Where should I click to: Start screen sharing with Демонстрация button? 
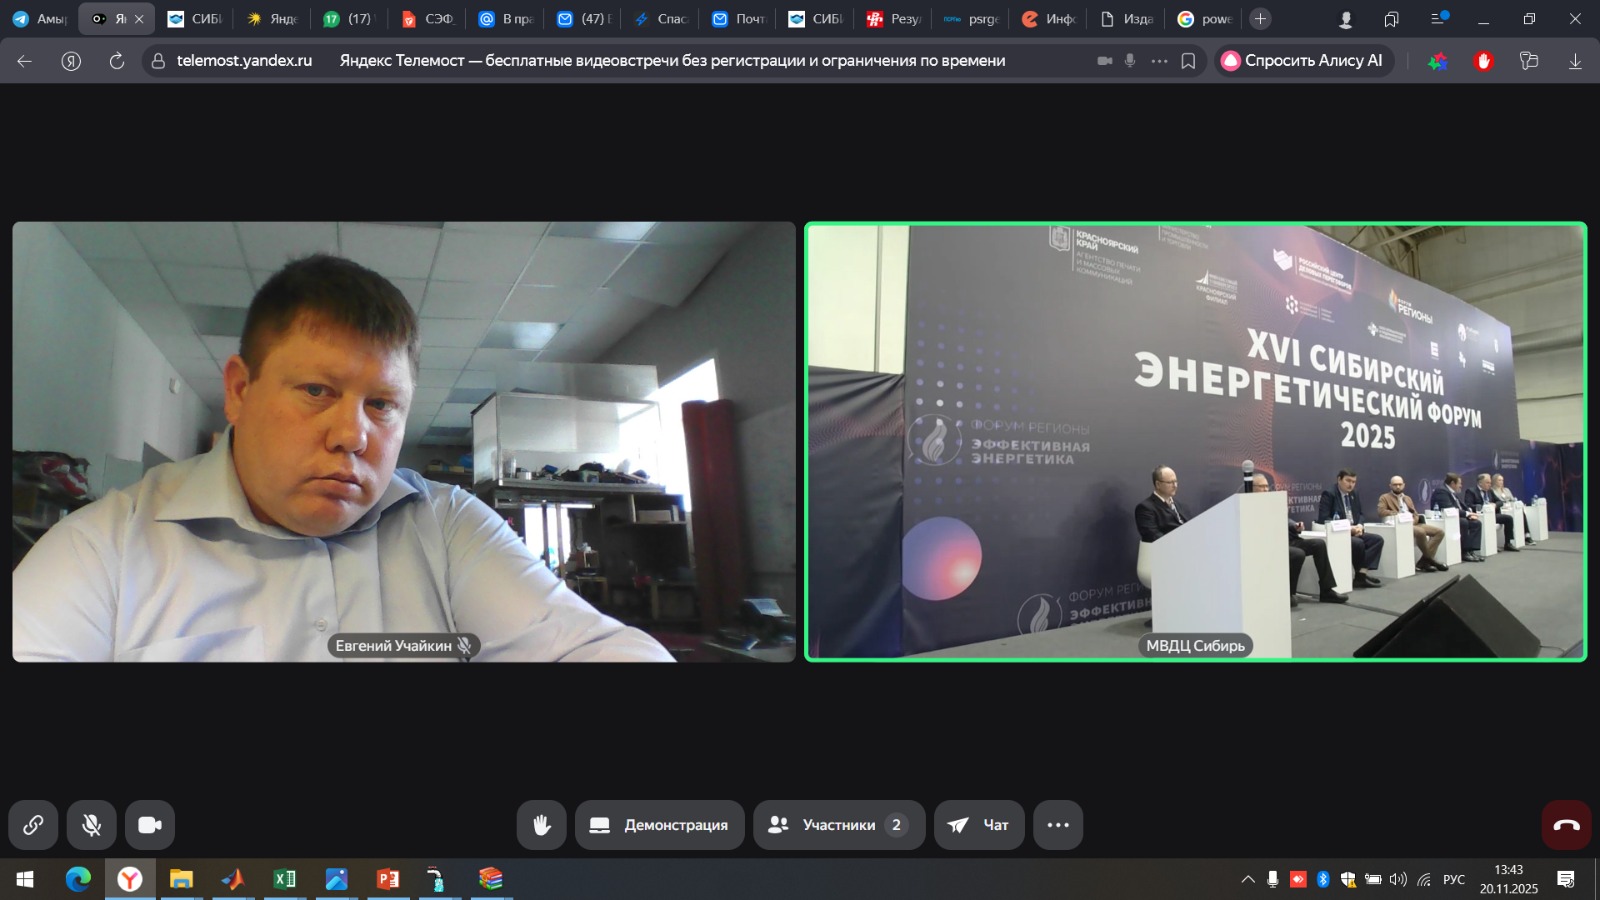pyautogui.click(x=660, y=825)
